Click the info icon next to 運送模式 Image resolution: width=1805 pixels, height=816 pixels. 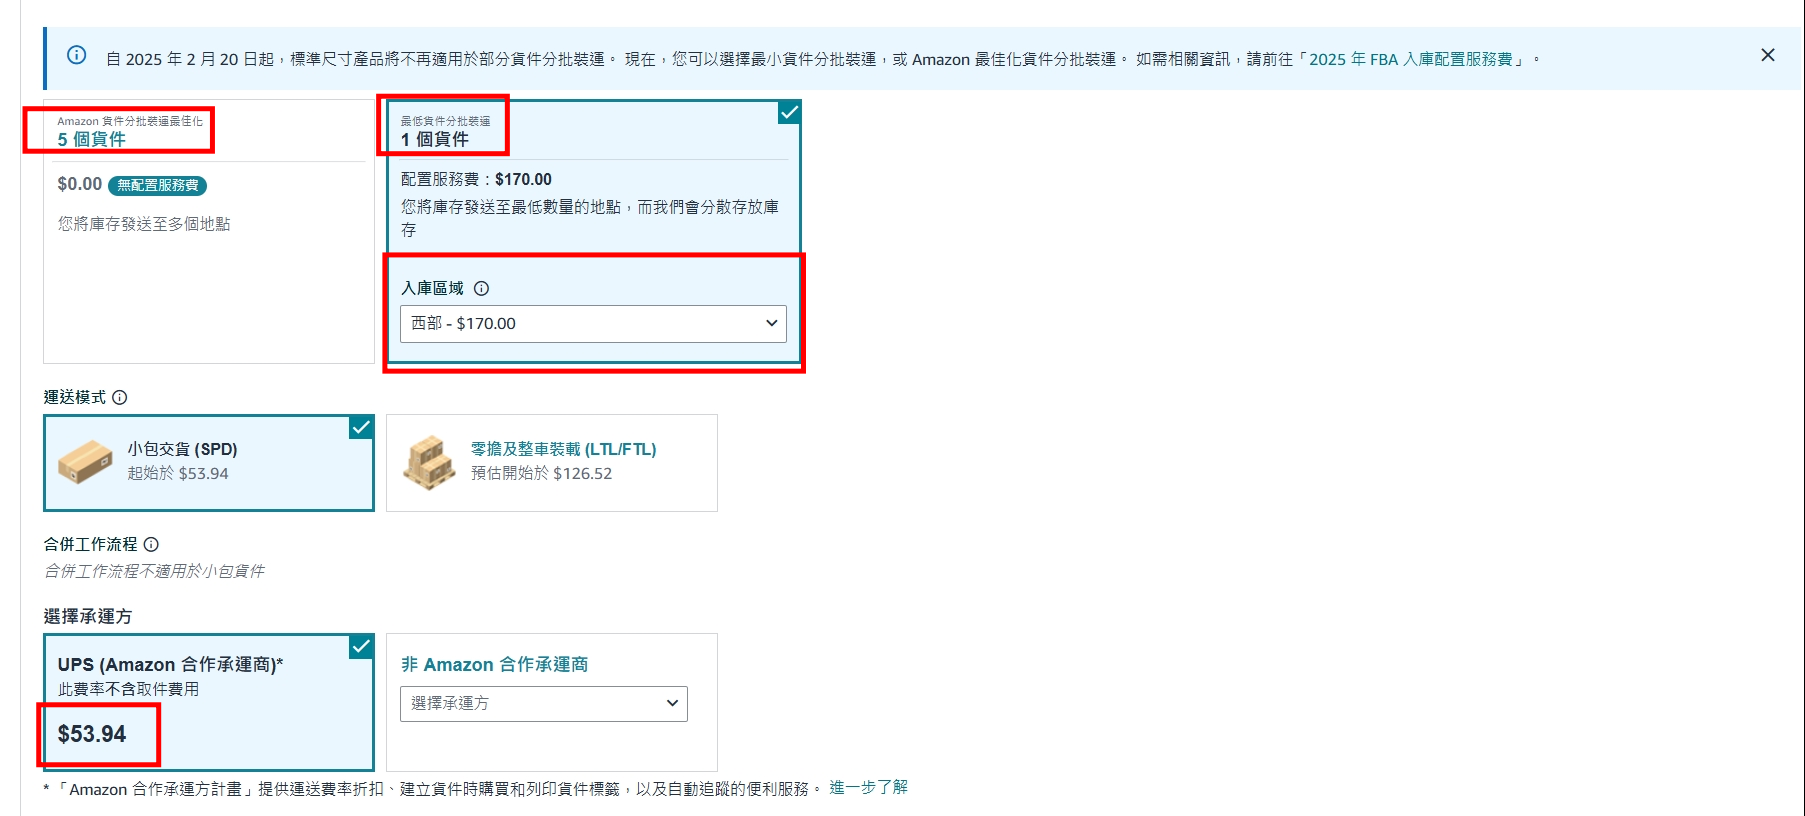tap(120, 397)
